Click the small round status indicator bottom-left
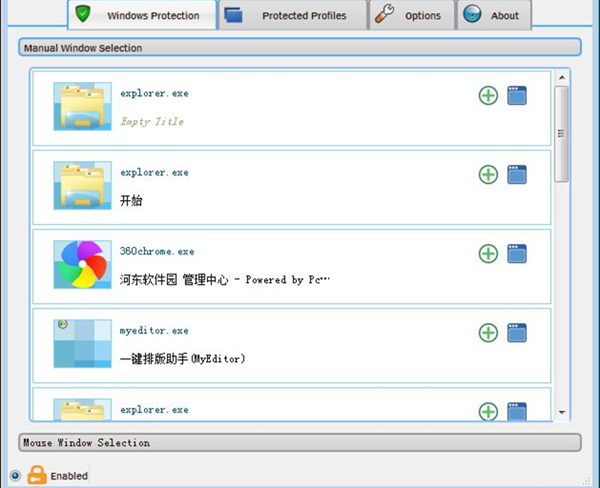600x488 pixels. 14,476
